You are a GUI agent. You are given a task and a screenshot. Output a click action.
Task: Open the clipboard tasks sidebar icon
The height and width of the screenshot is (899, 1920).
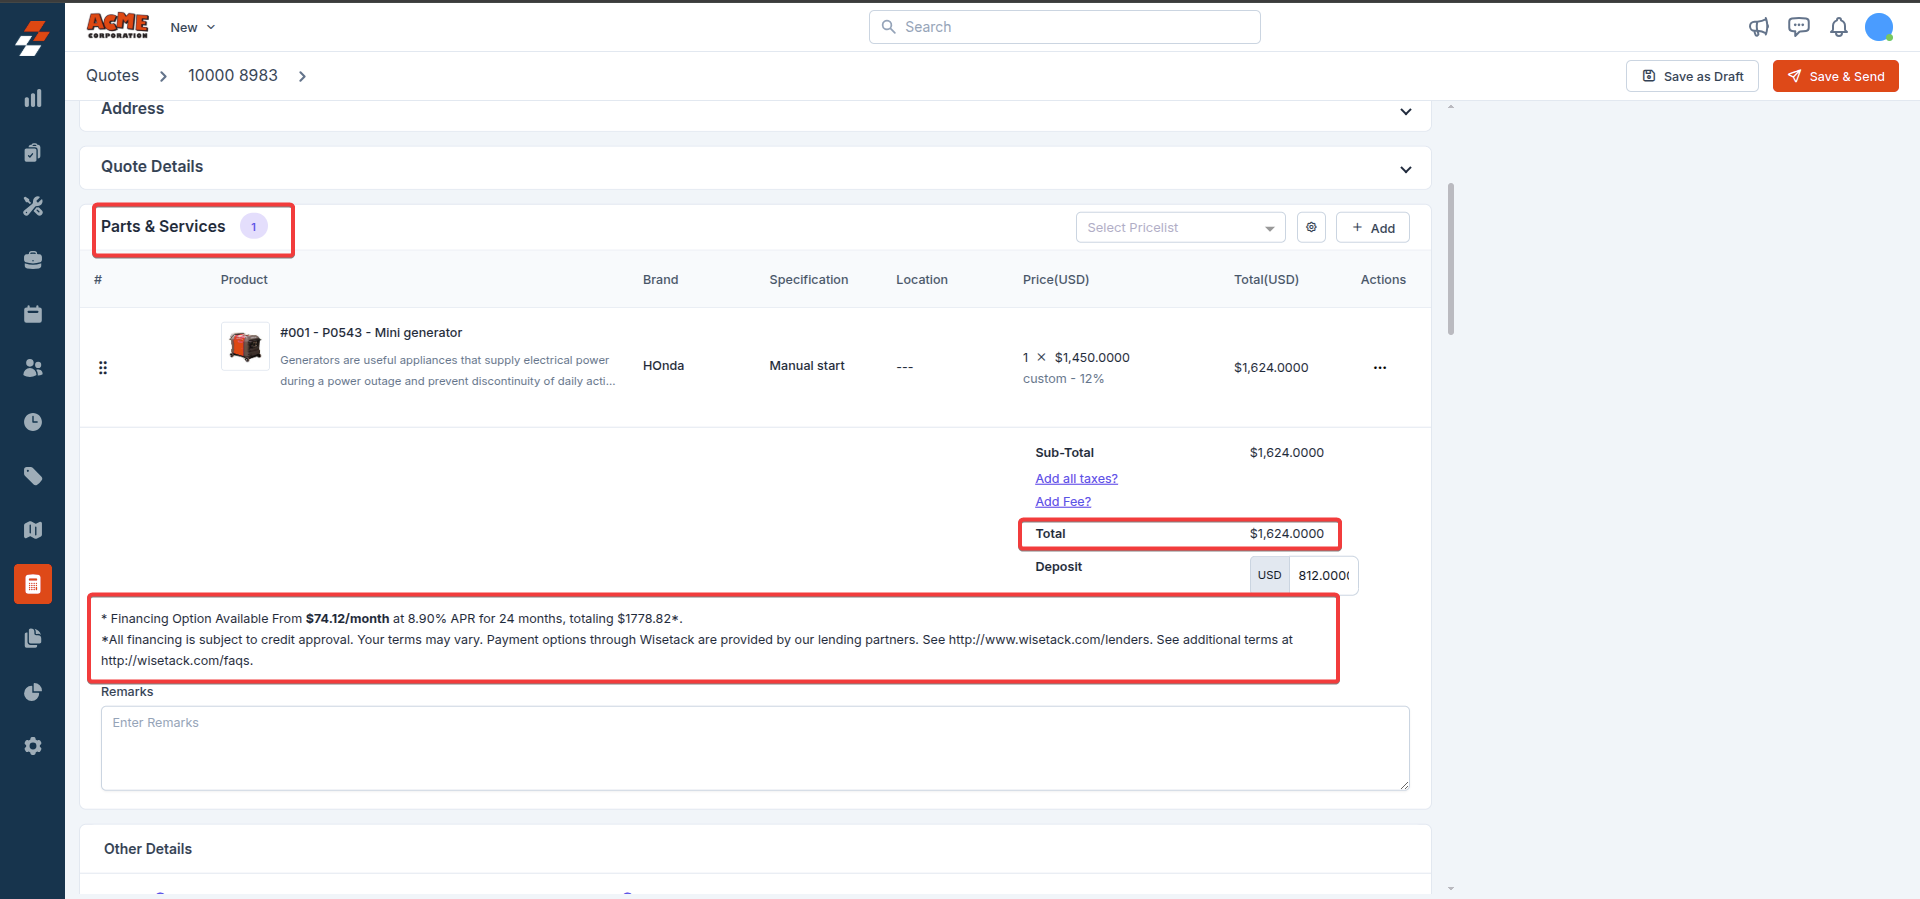pyautogui.click(x=33, y=152)
